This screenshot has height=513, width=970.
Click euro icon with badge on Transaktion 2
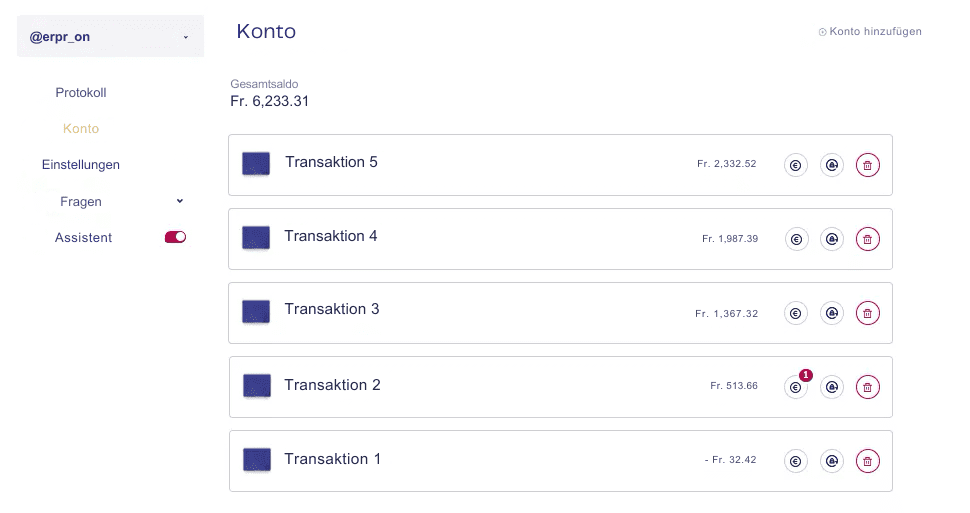(x=796, y=387)
